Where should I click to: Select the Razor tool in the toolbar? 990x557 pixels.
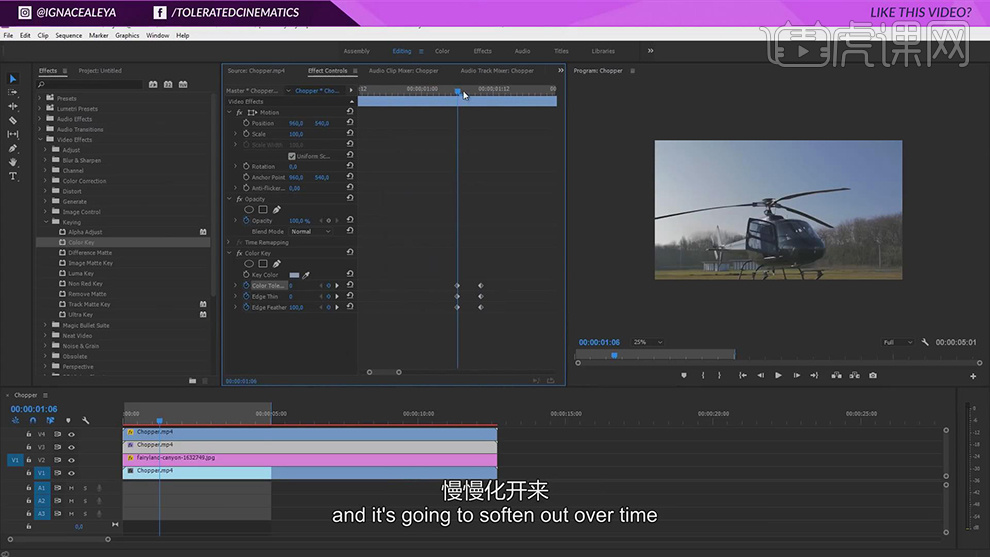13,120
